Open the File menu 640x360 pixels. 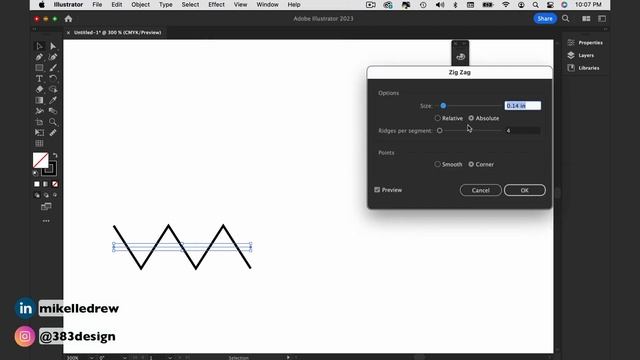pyautogui.click(x=97, y=4)
